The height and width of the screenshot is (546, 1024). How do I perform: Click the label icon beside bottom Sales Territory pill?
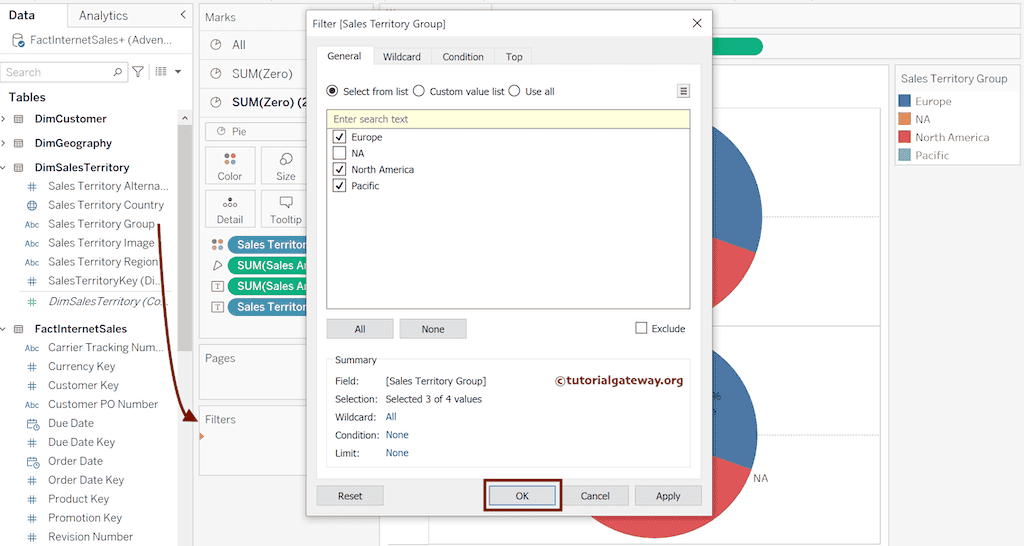pyautogui.click(x=217, y=307)
